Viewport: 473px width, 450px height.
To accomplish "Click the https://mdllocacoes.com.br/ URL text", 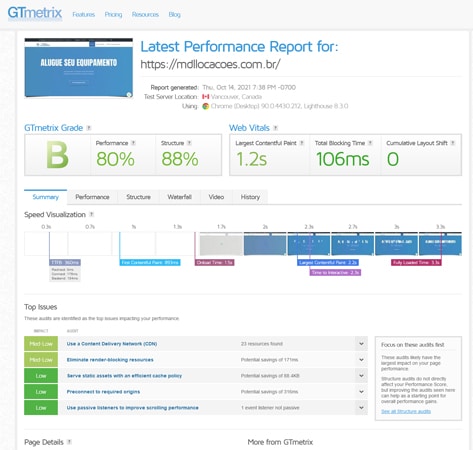I will (210, 64).
